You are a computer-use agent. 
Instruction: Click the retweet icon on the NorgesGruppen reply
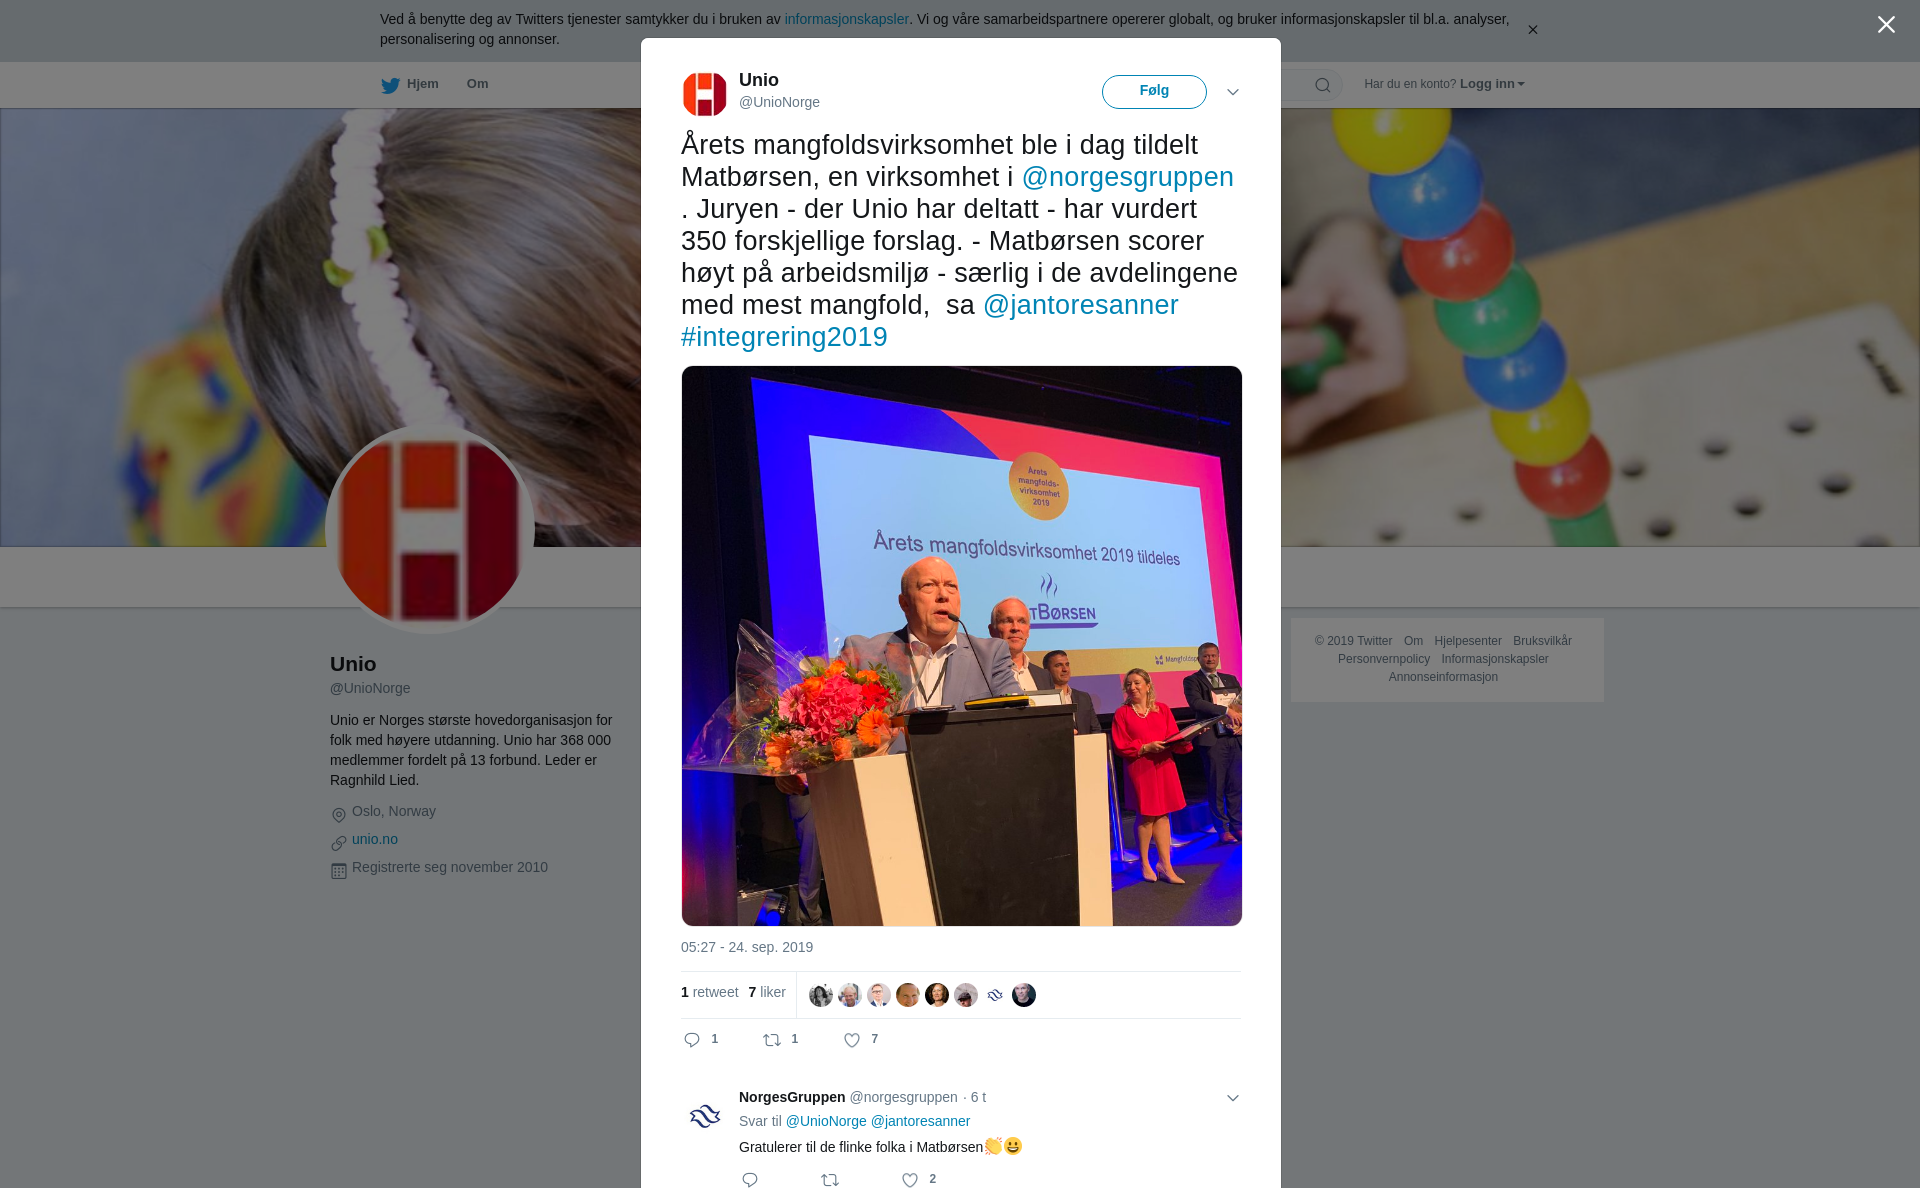830,1180
